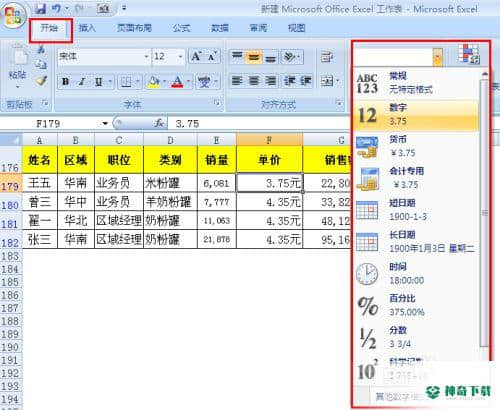
Task: Click the number format list scrollbar
Action: click(x=484, y=213)
